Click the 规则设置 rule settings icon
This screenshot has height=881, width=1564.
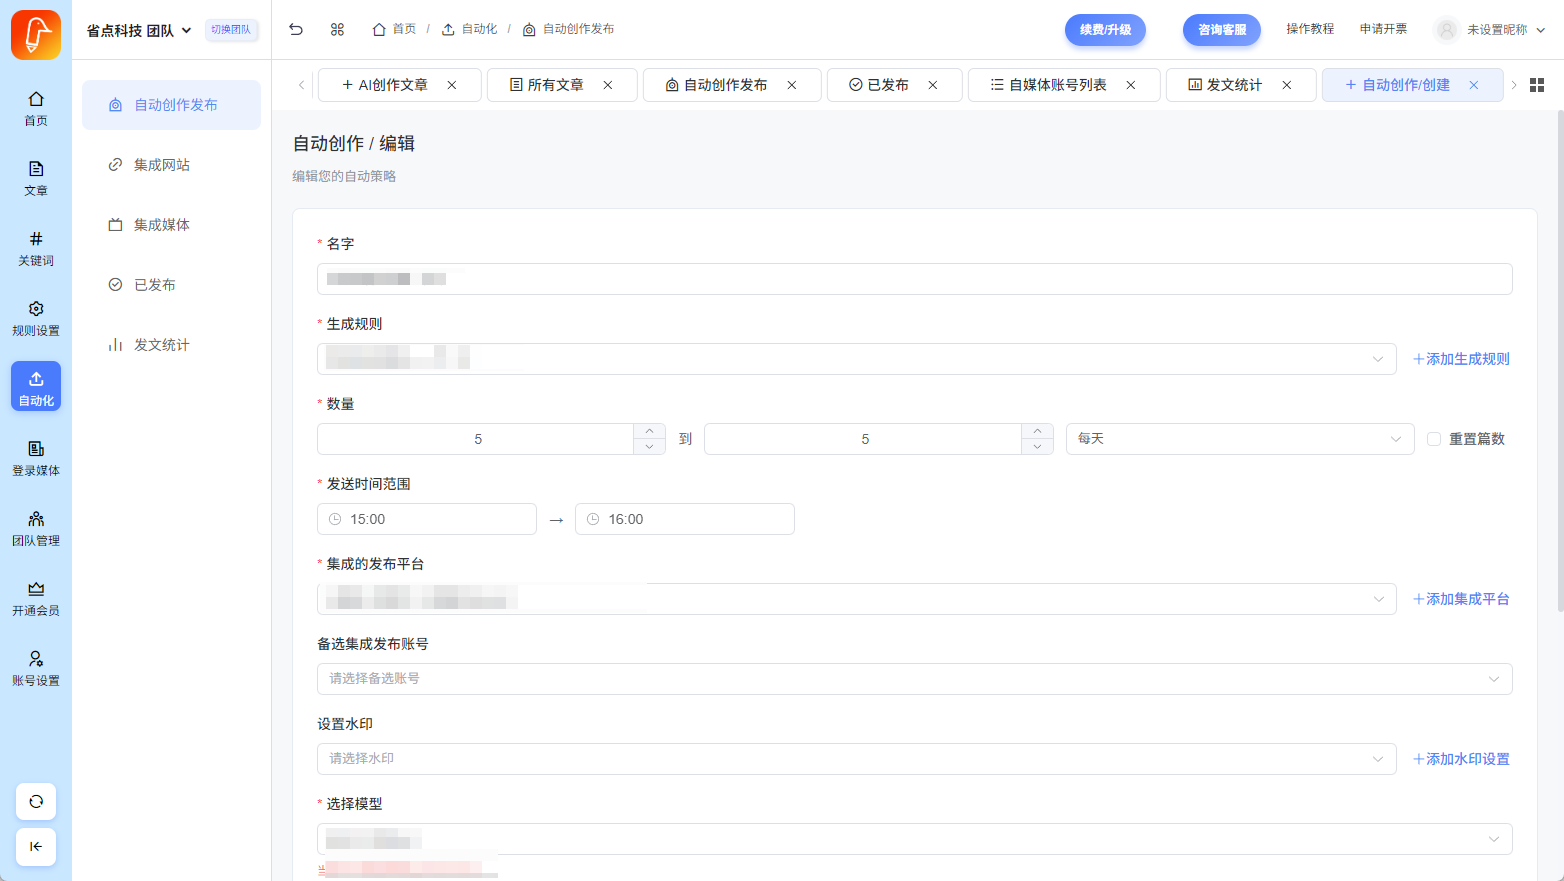(x=36, y=317)
